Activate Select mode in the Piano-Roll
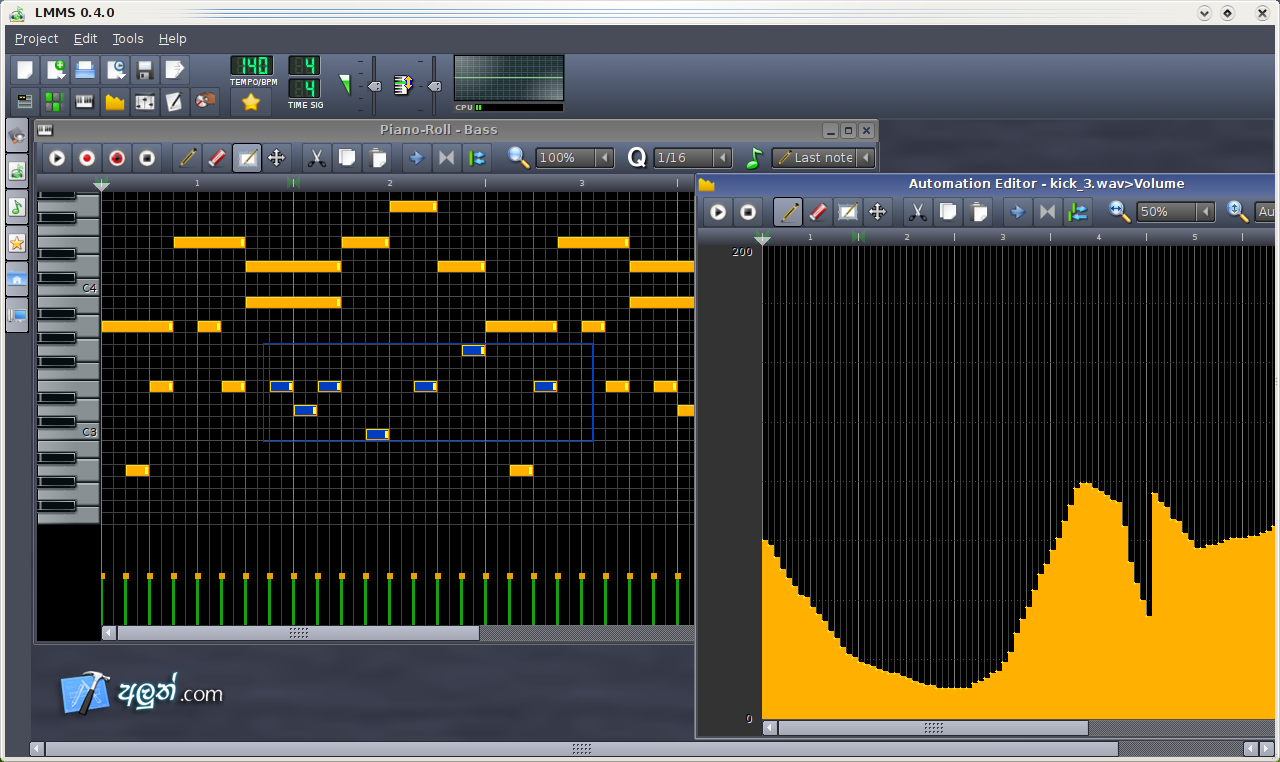Image resolution: width=1280 pixels, height=762 pixels. click(247, 157)
